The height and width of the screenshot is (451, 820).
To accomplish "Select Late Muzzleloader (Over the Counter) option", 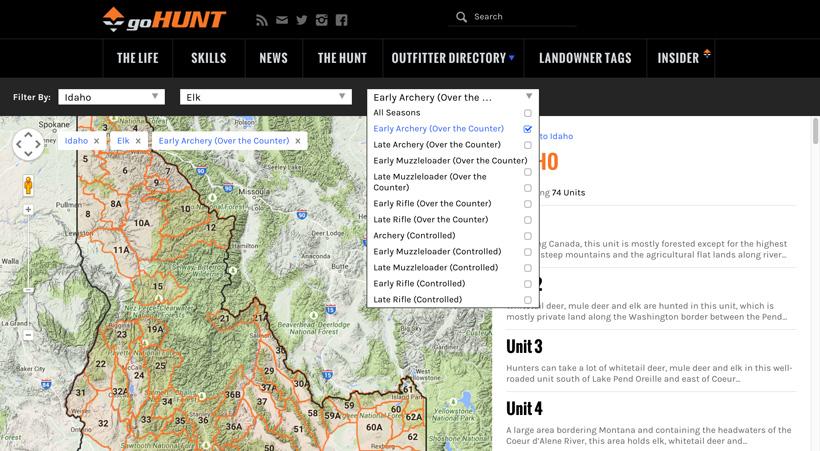I will 430,182.
